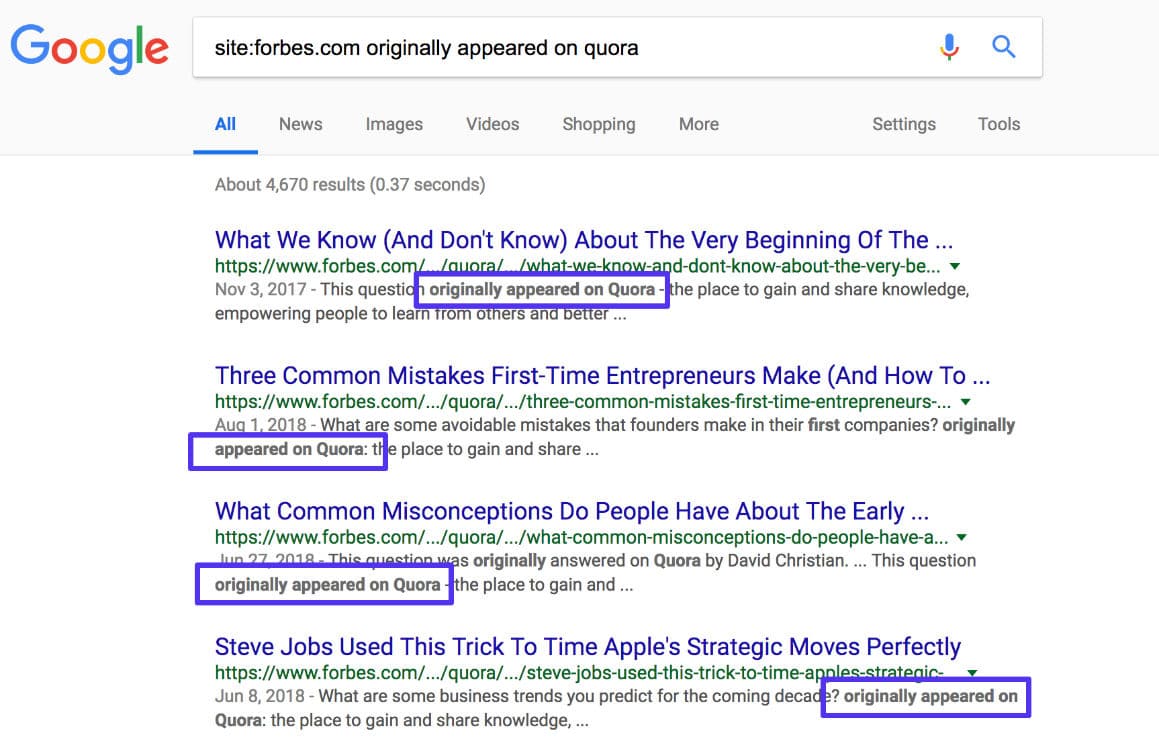Click the Google logo
1159x741 pixels.
point(90,47)
